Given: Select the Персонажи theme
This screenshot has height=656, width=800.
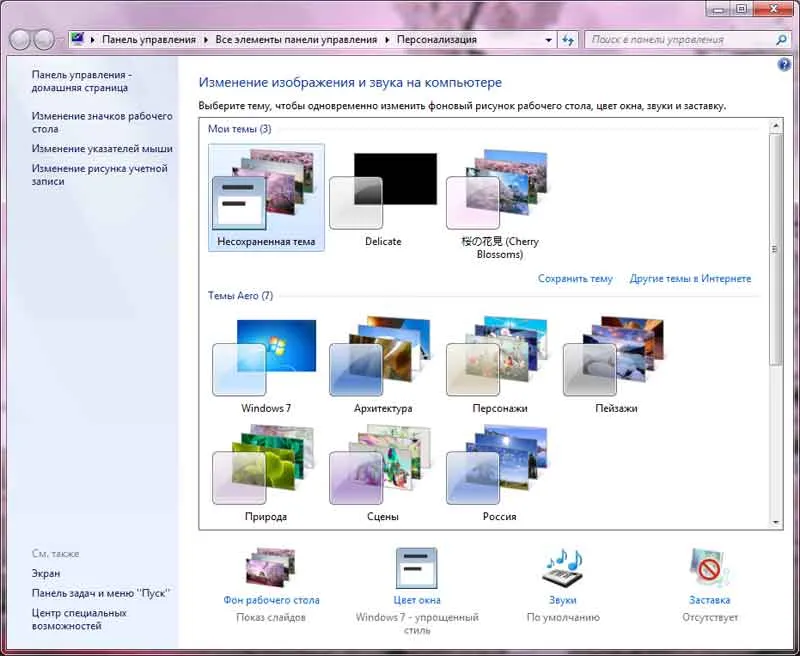Looking at the screenshot, I should pos(499,364).
